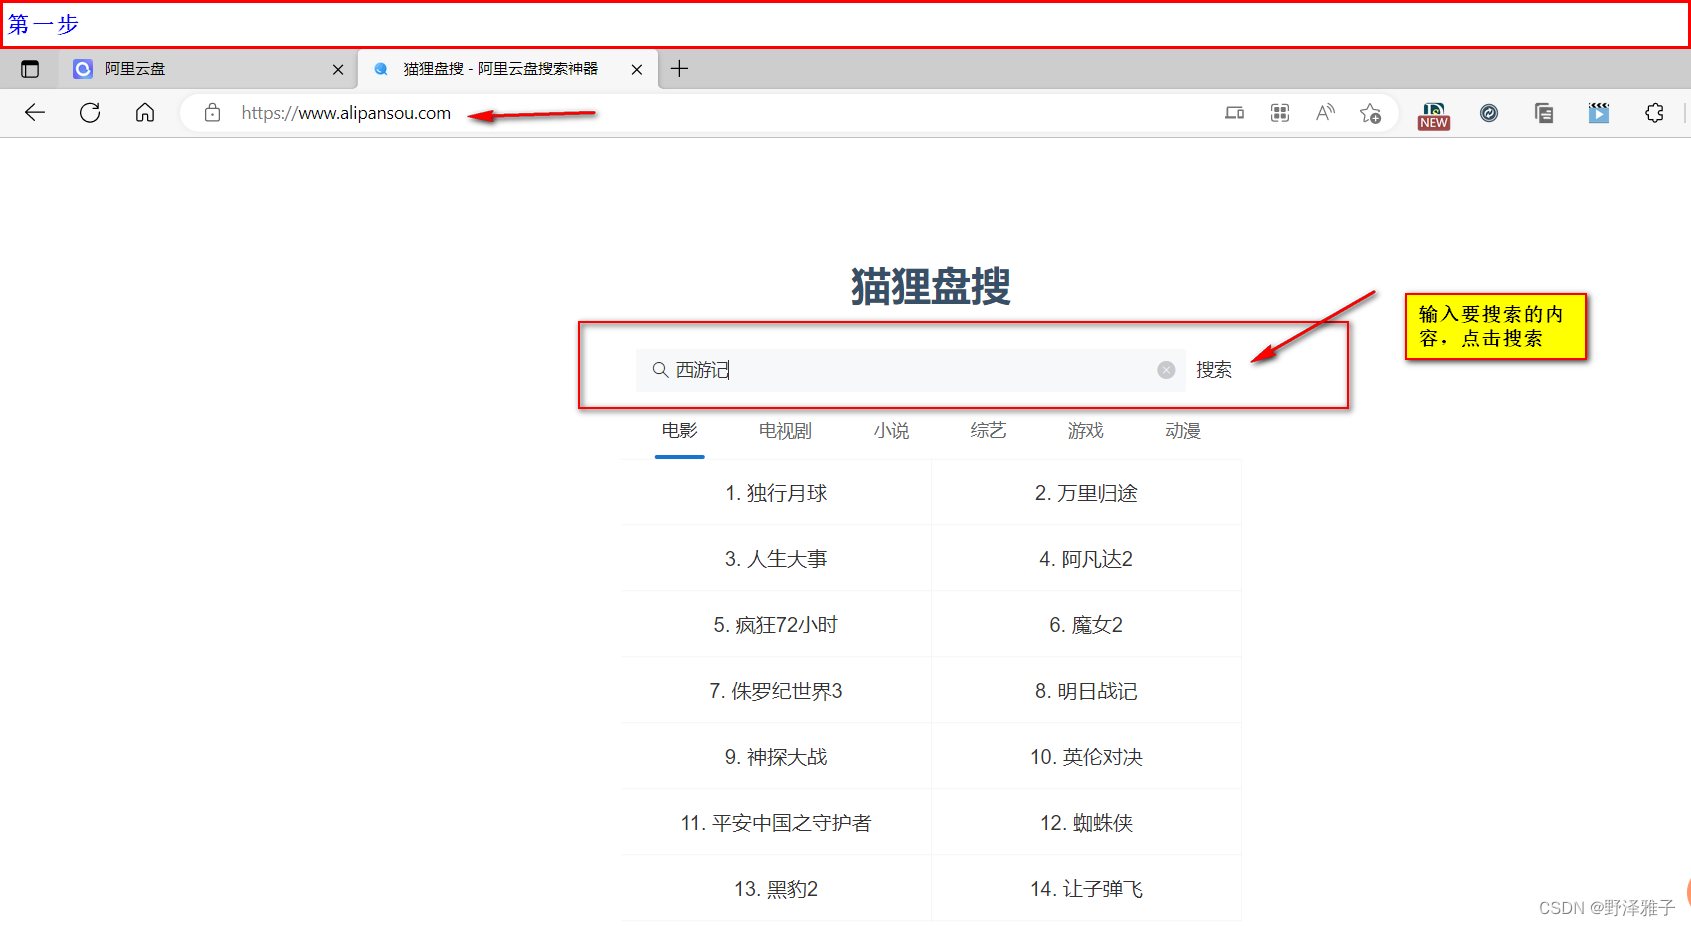Viewport: 1691px width, 926px height.
Task: Focus the search field containing 西游记
Action: [x=910, y=370]
